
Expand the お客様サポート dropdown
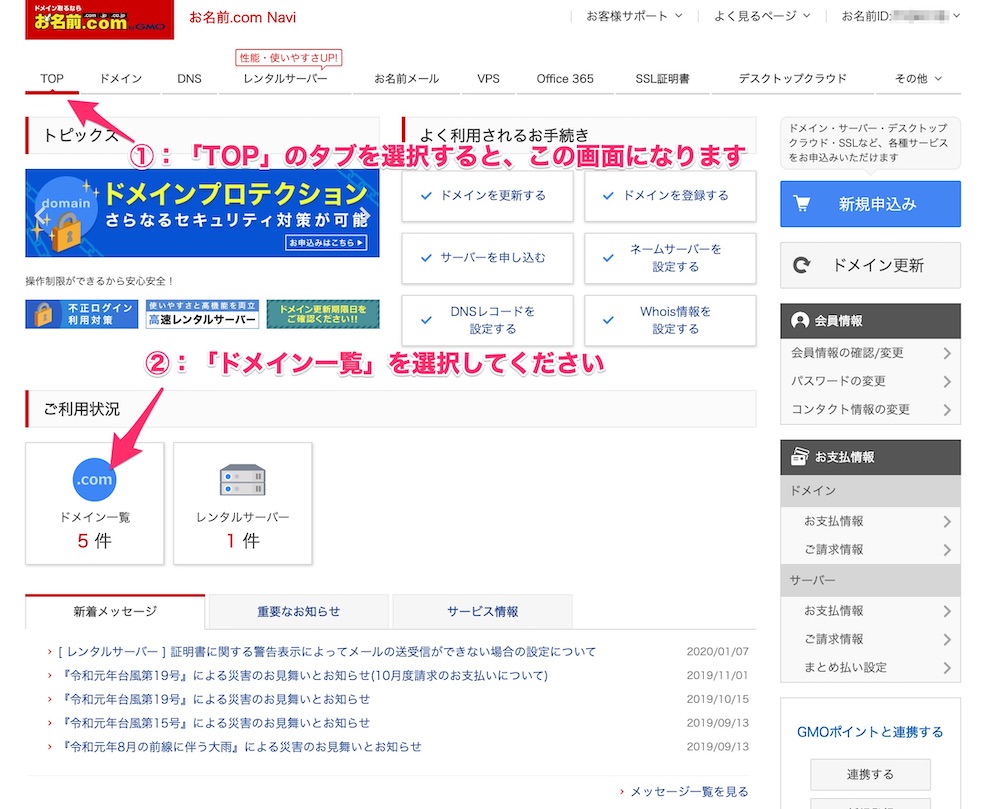point(634,16)
